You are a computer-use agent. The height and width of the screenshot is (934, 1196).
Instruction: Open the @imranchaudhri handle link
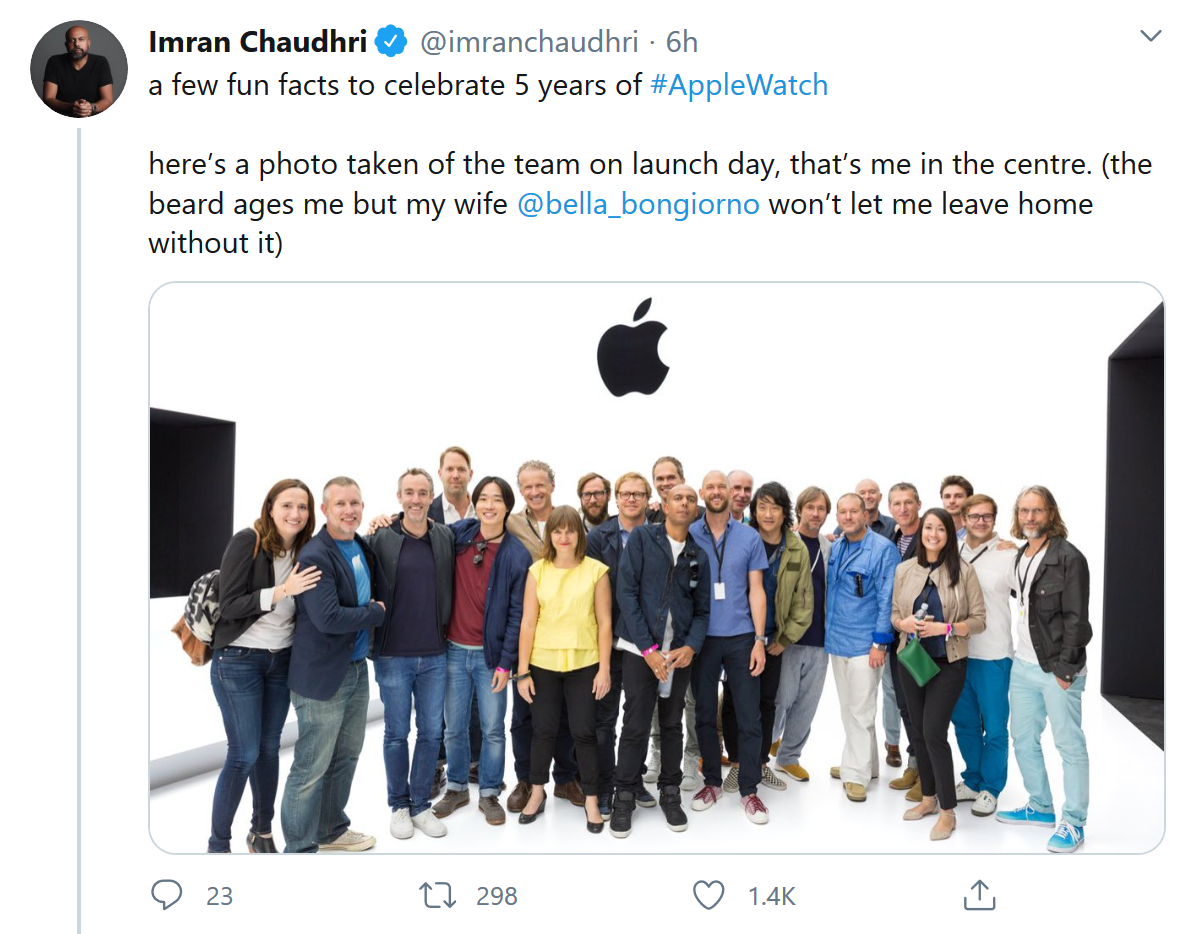click(x=525, y=42)
